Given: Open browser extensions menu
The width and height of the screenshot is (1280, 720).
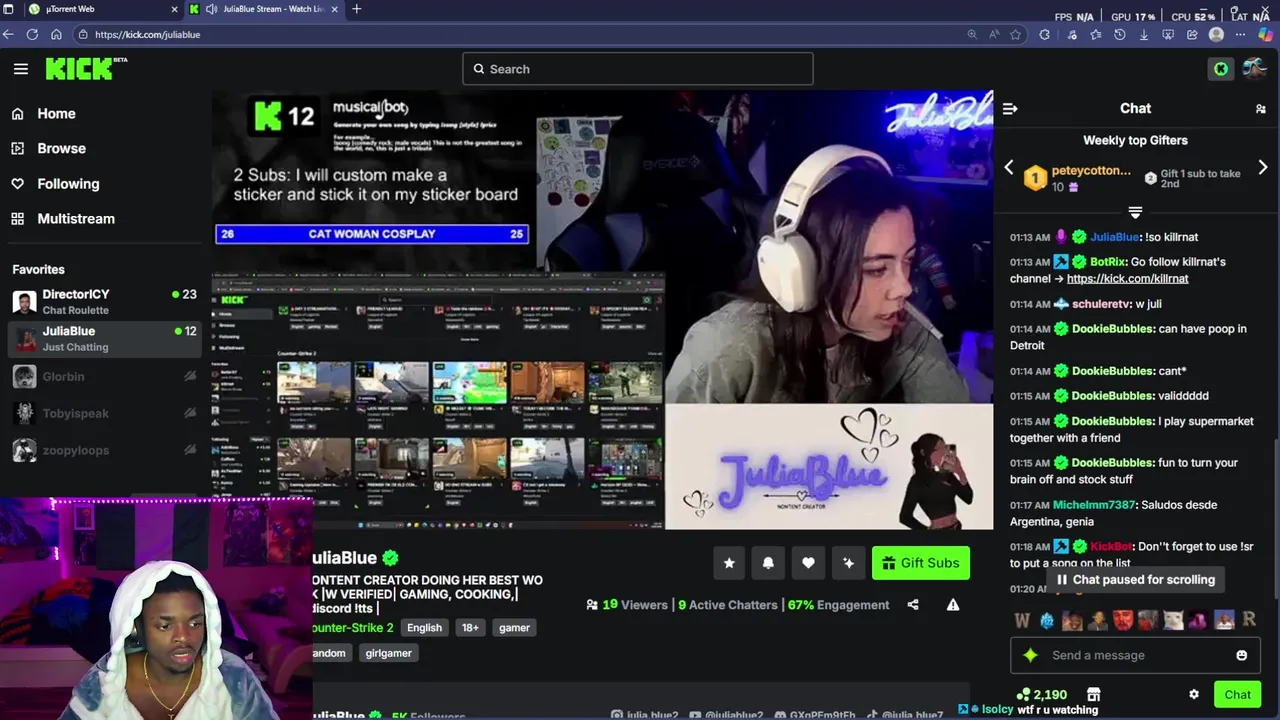Looking at the screenshot, I should coord(1045,34).
